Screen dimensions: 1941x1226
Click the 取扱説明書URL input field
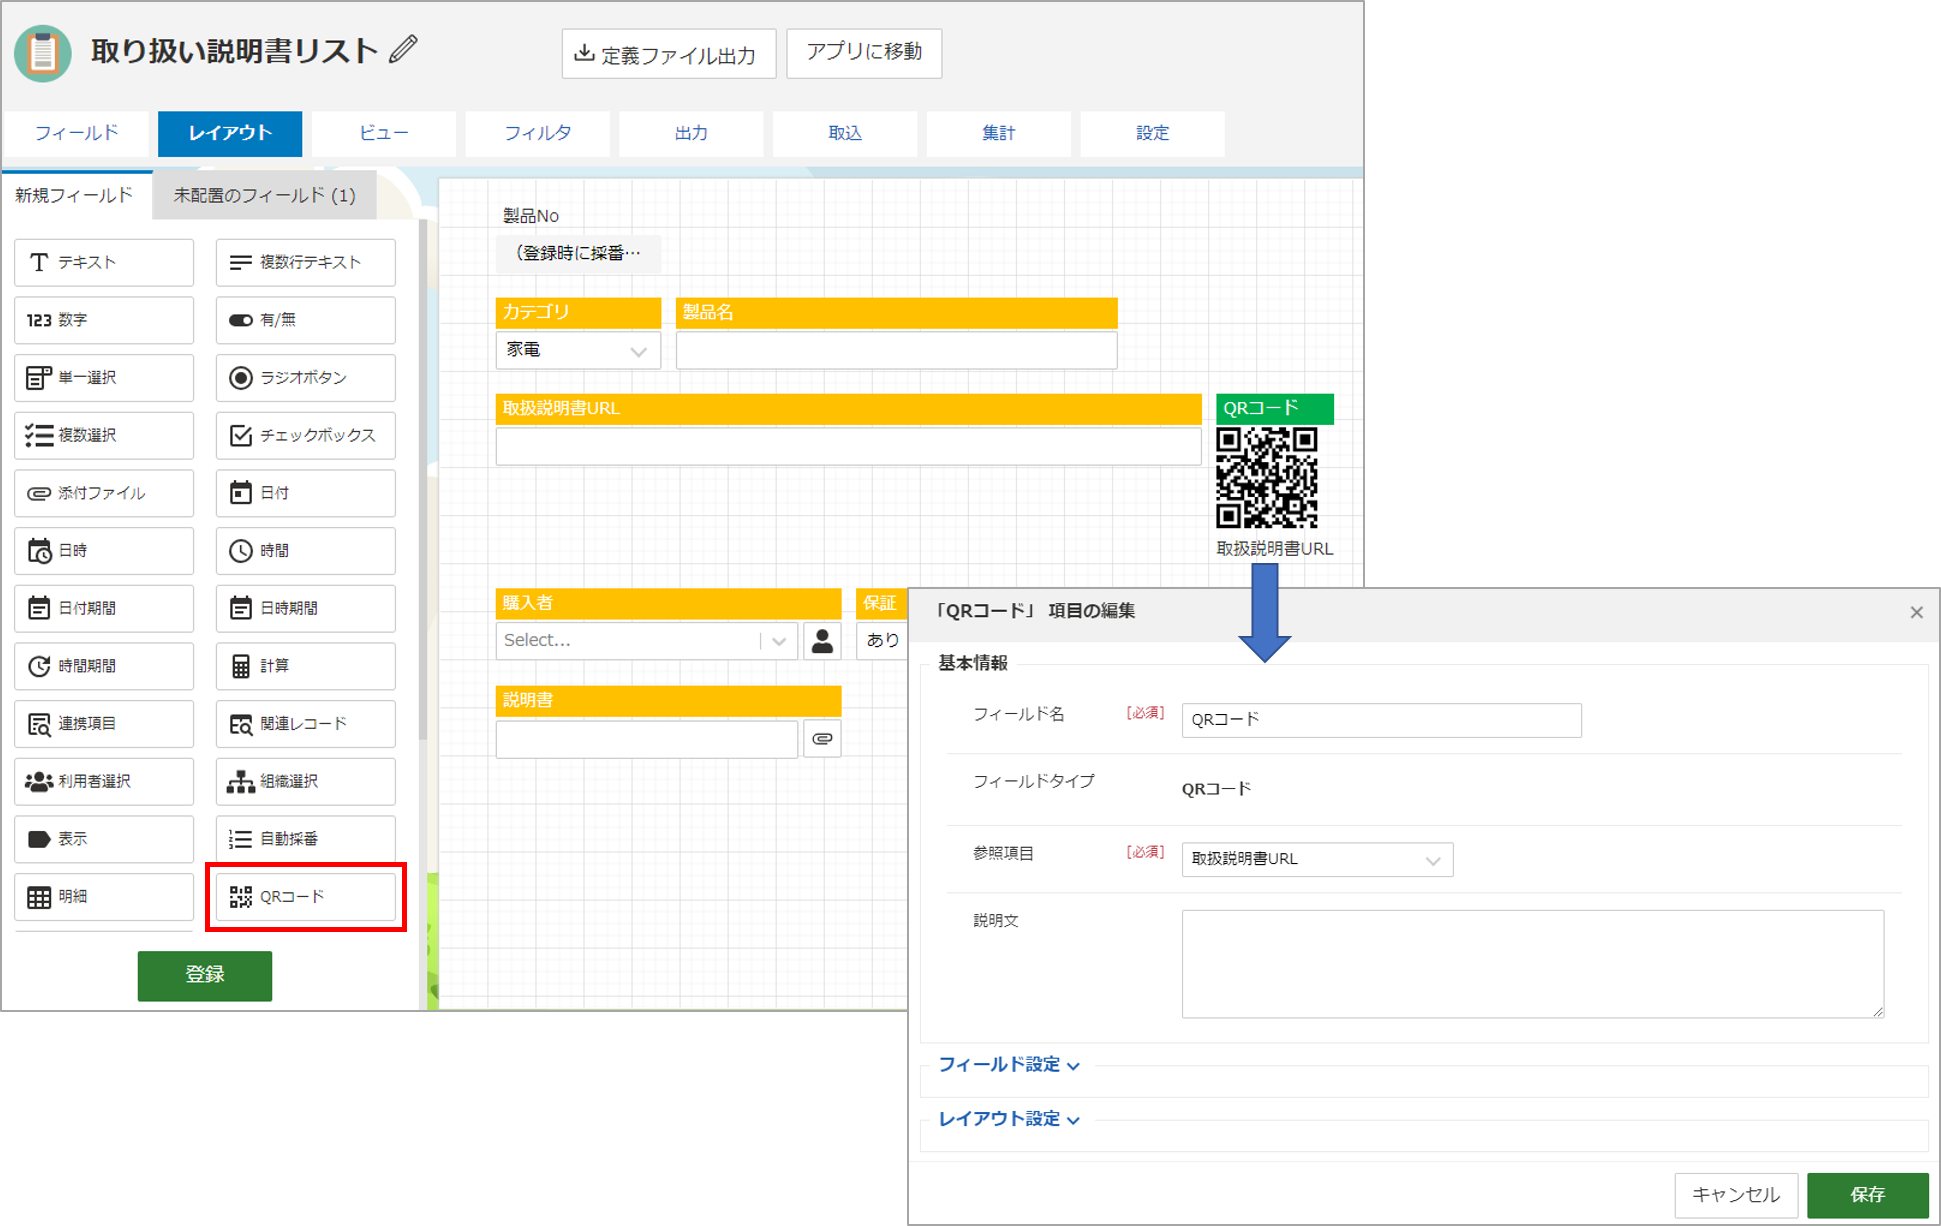[x=849, y=447]
